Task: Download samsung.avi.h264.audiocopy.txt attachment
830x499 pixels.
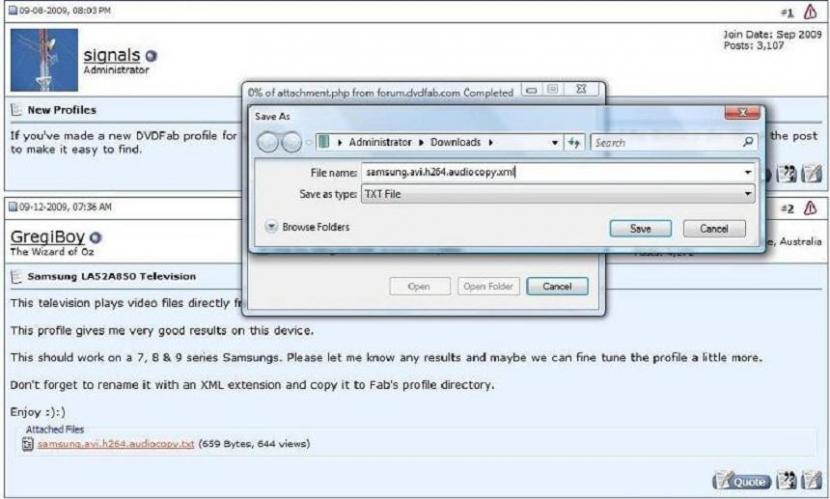Action: (115, 443)
